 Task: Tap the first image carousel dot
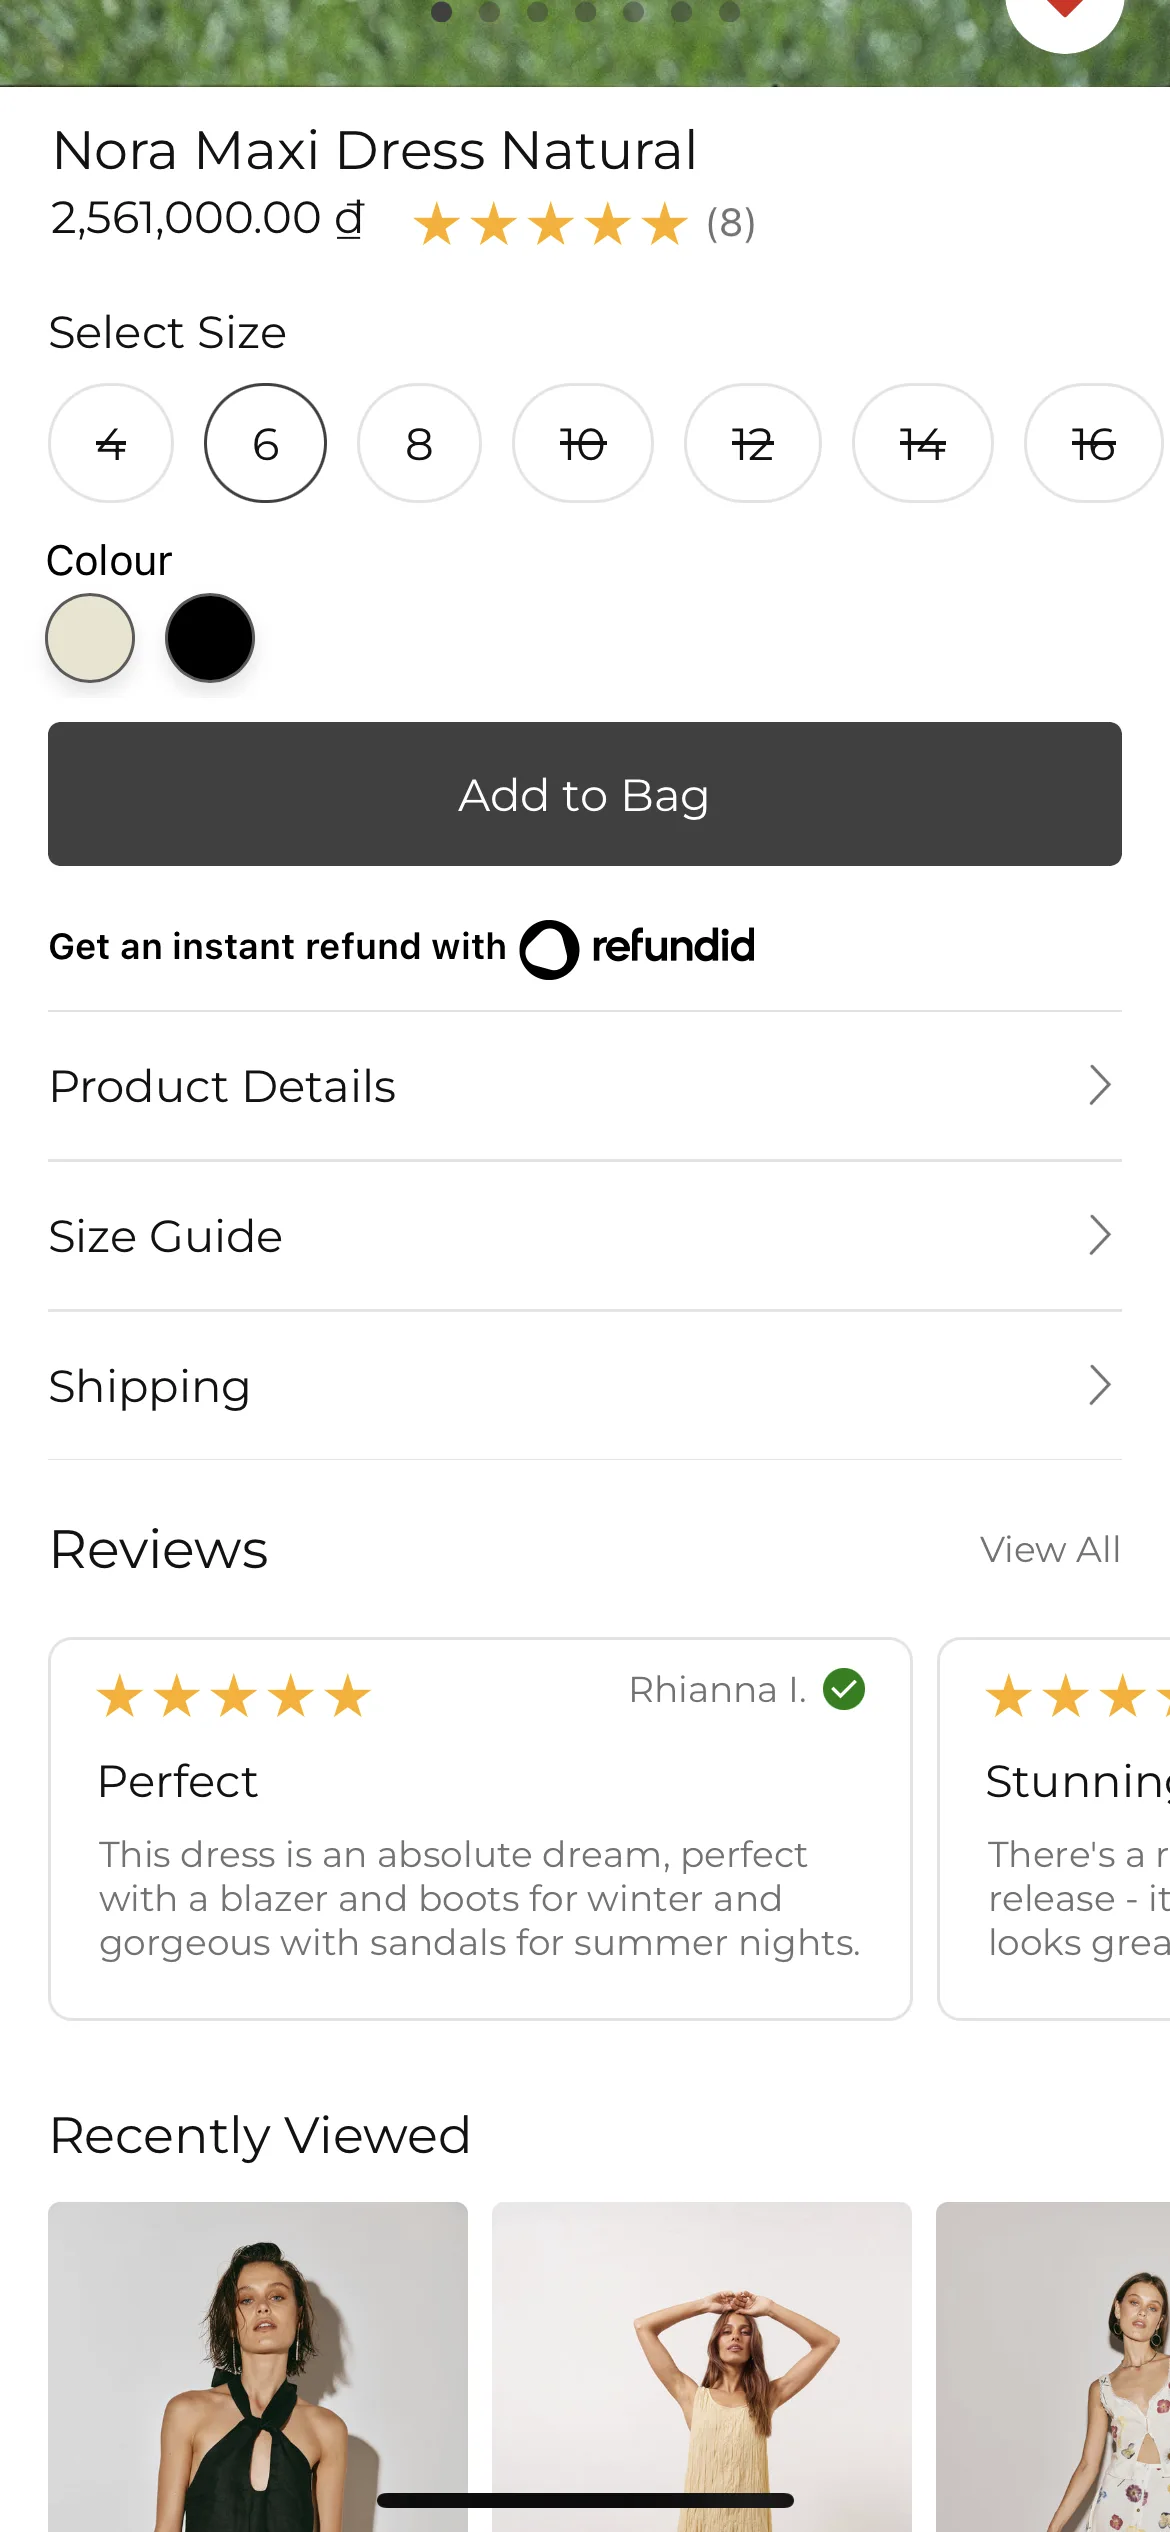point(441,12)
